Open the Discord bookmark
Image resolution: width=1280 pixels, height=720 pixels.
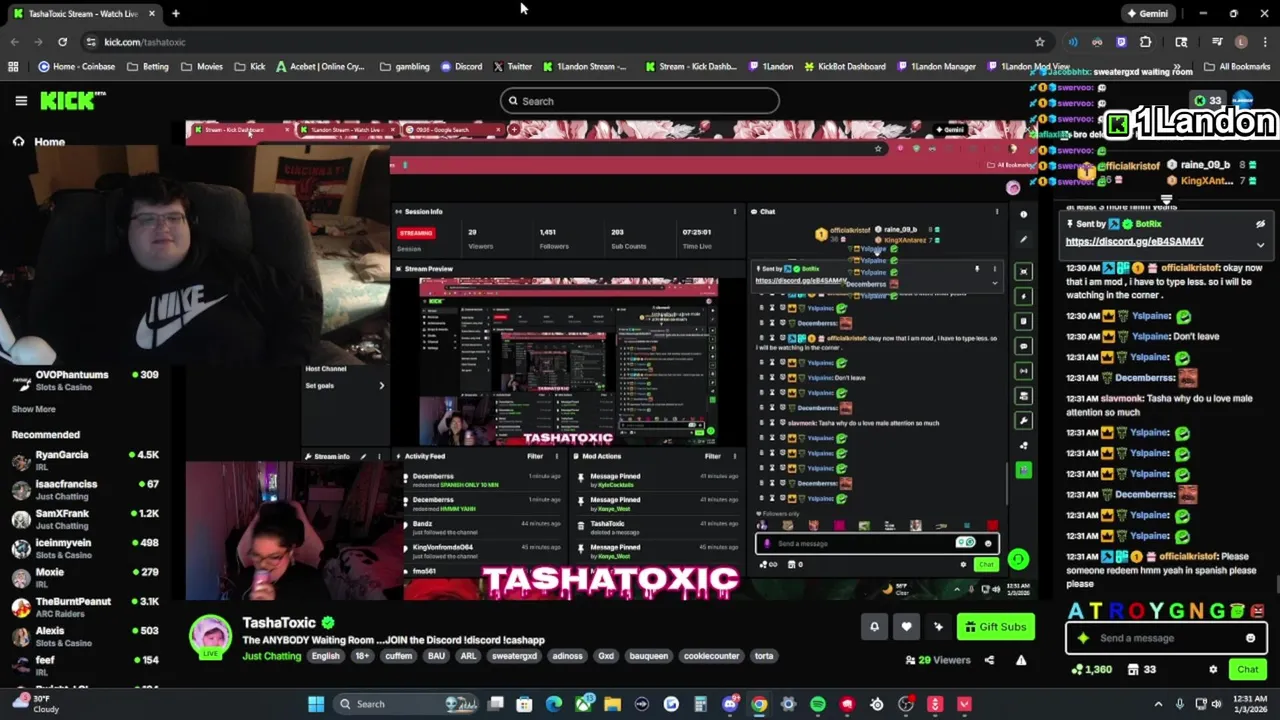(x=461, y=67)
